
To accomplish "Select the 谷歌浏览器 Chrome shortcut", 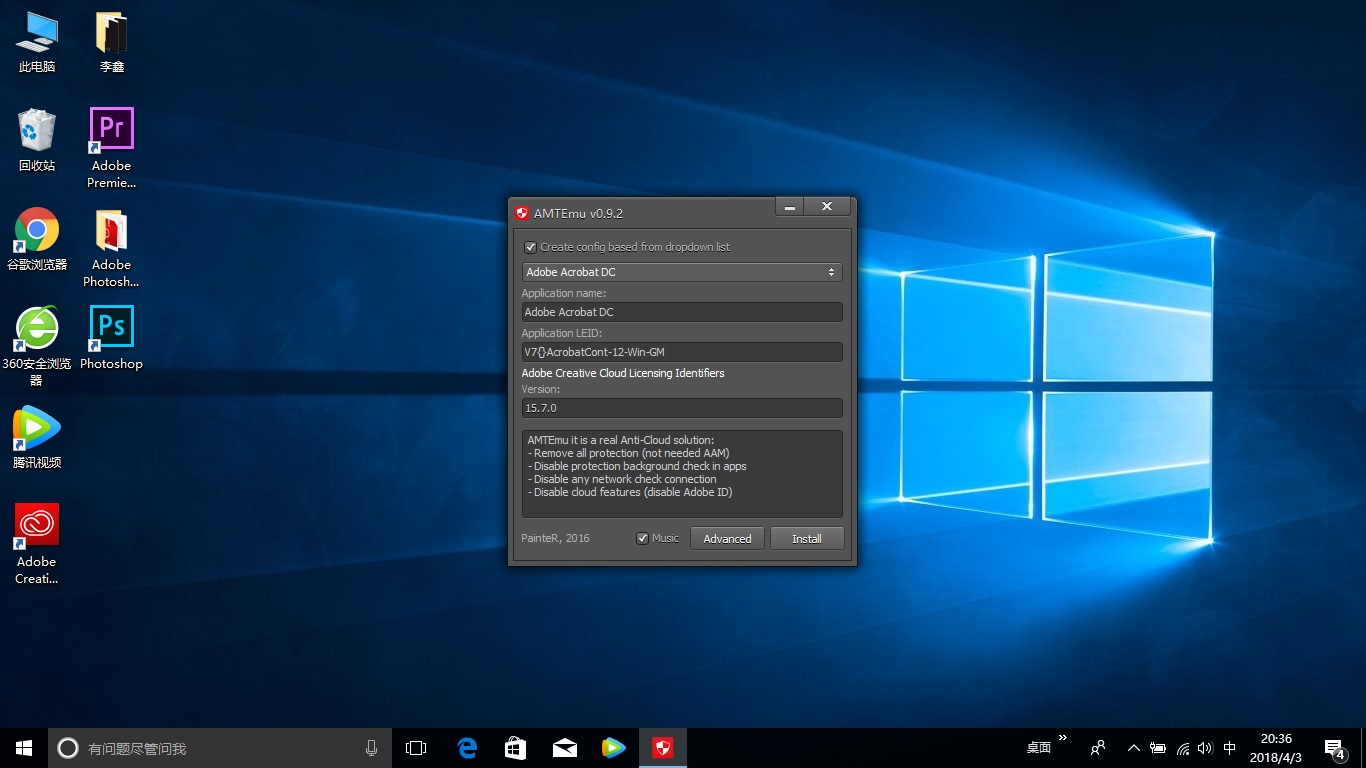I will 37,240.
